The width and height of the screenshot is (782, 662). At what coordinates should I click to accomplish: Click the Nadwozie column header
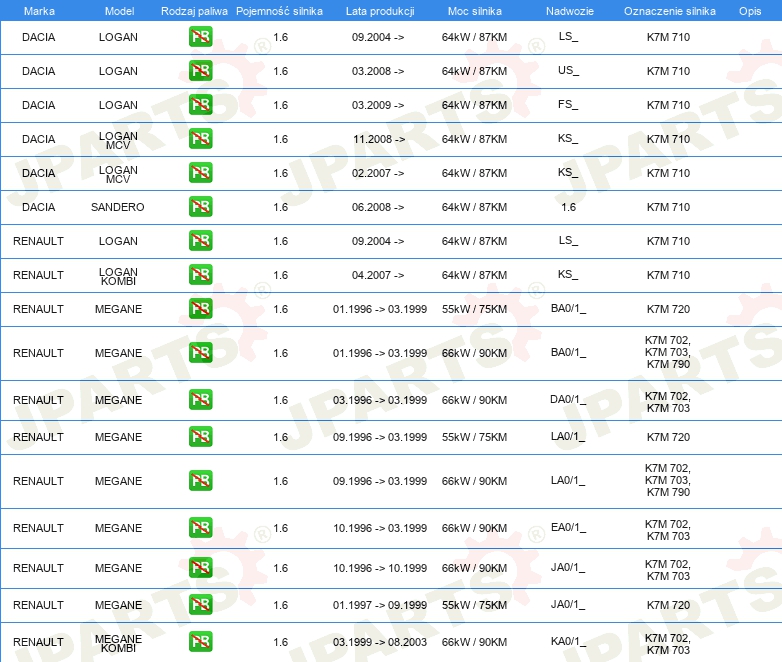point(570,11)
